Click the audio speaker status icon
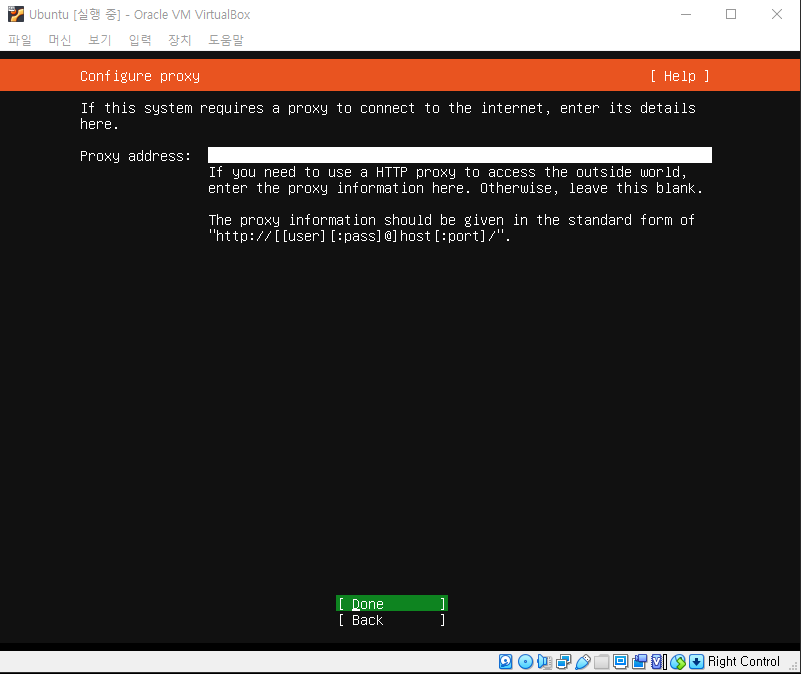Viewport: 801px width, 674px height. tap(545, 662)
